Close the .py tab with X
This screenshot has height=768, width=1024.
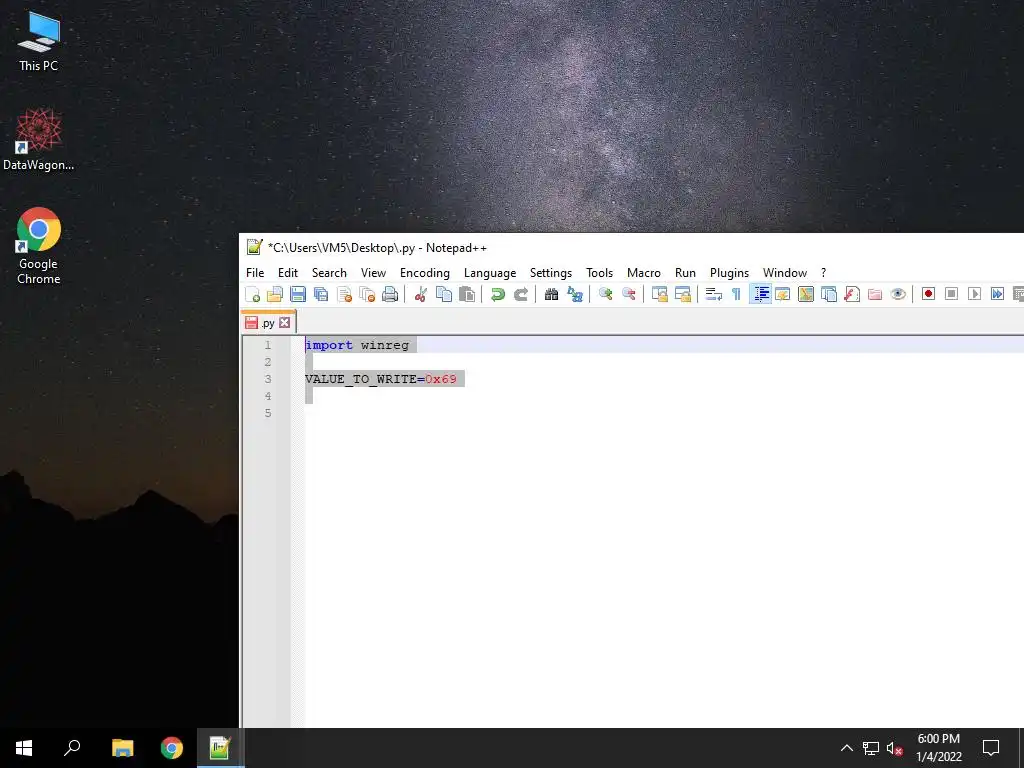[285, 323]
